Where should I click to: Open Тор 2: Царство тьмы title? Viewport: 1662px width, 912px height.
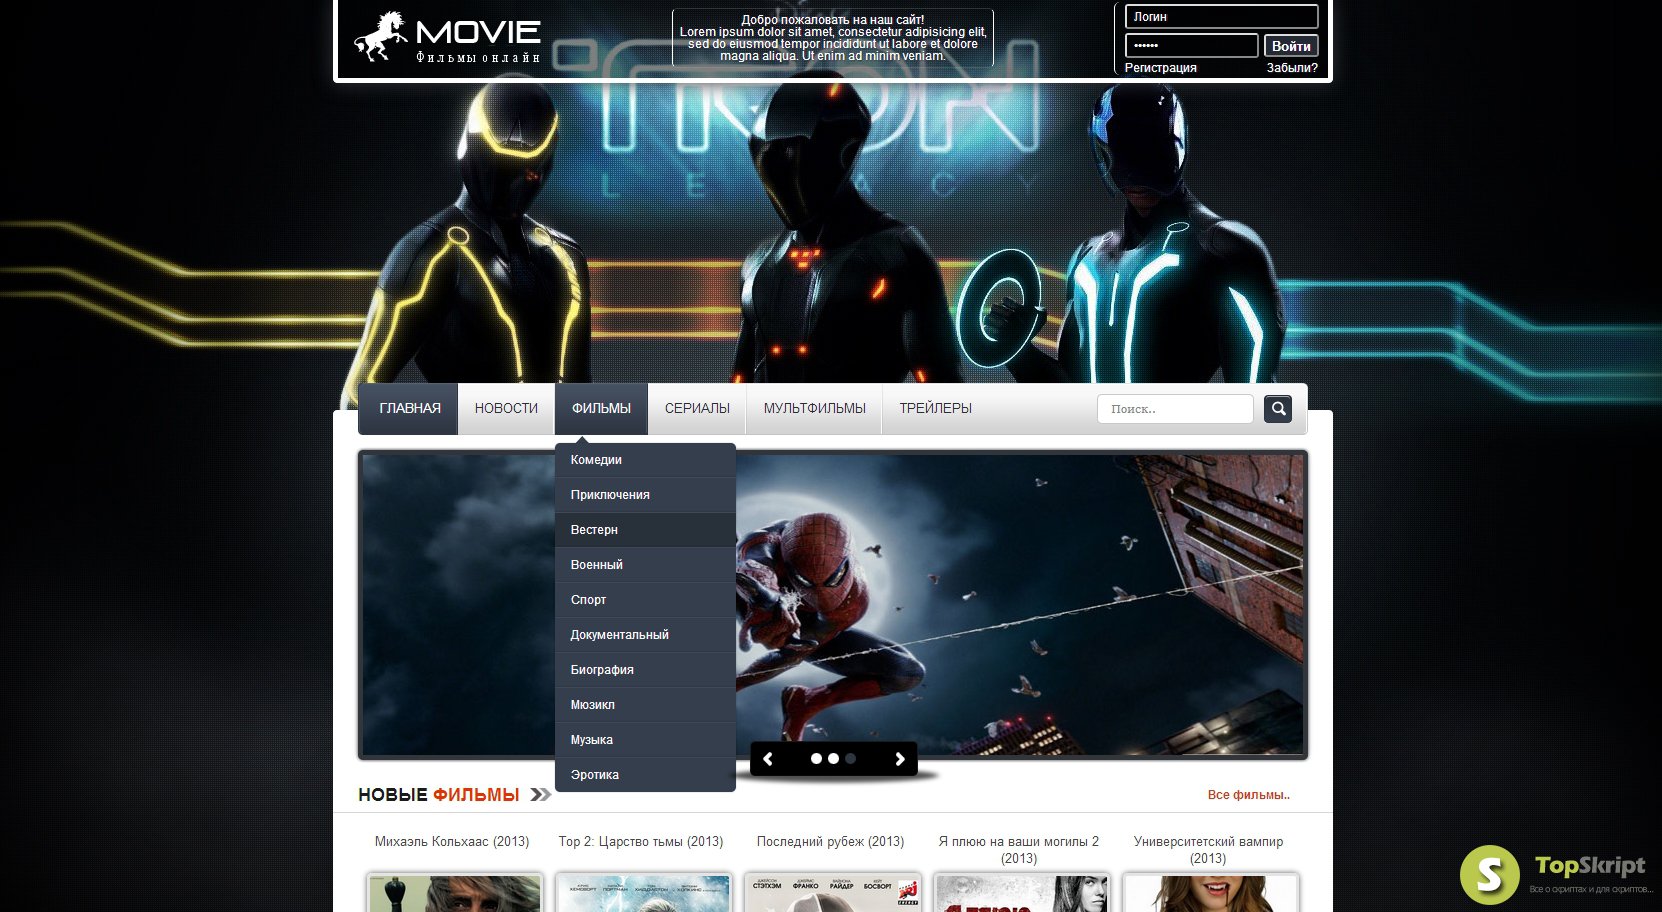click(641, 842)
